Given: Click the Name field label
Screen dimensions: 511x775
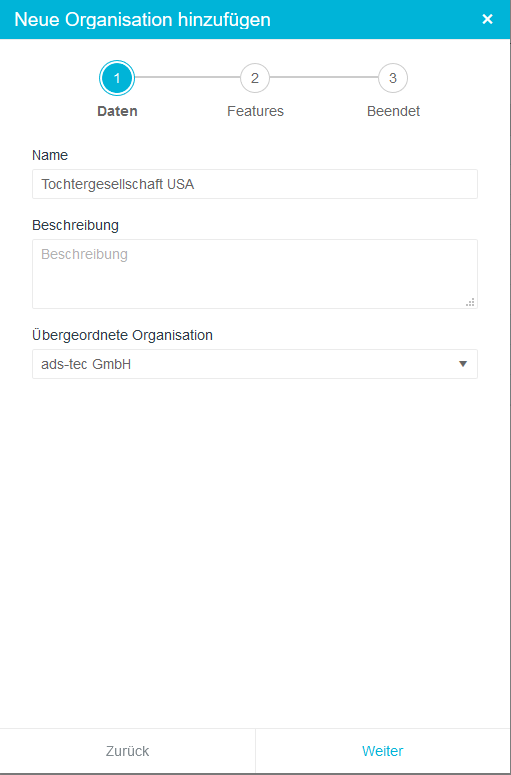Looking at the screenshot, I should [50, 155].
